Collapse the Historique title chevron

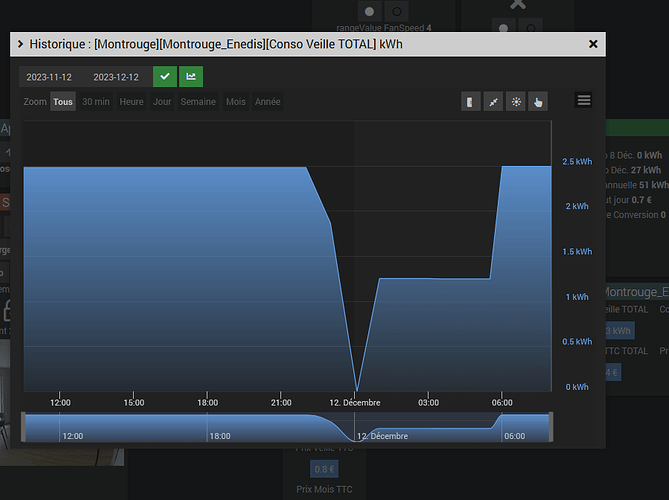tap(20, 44)
